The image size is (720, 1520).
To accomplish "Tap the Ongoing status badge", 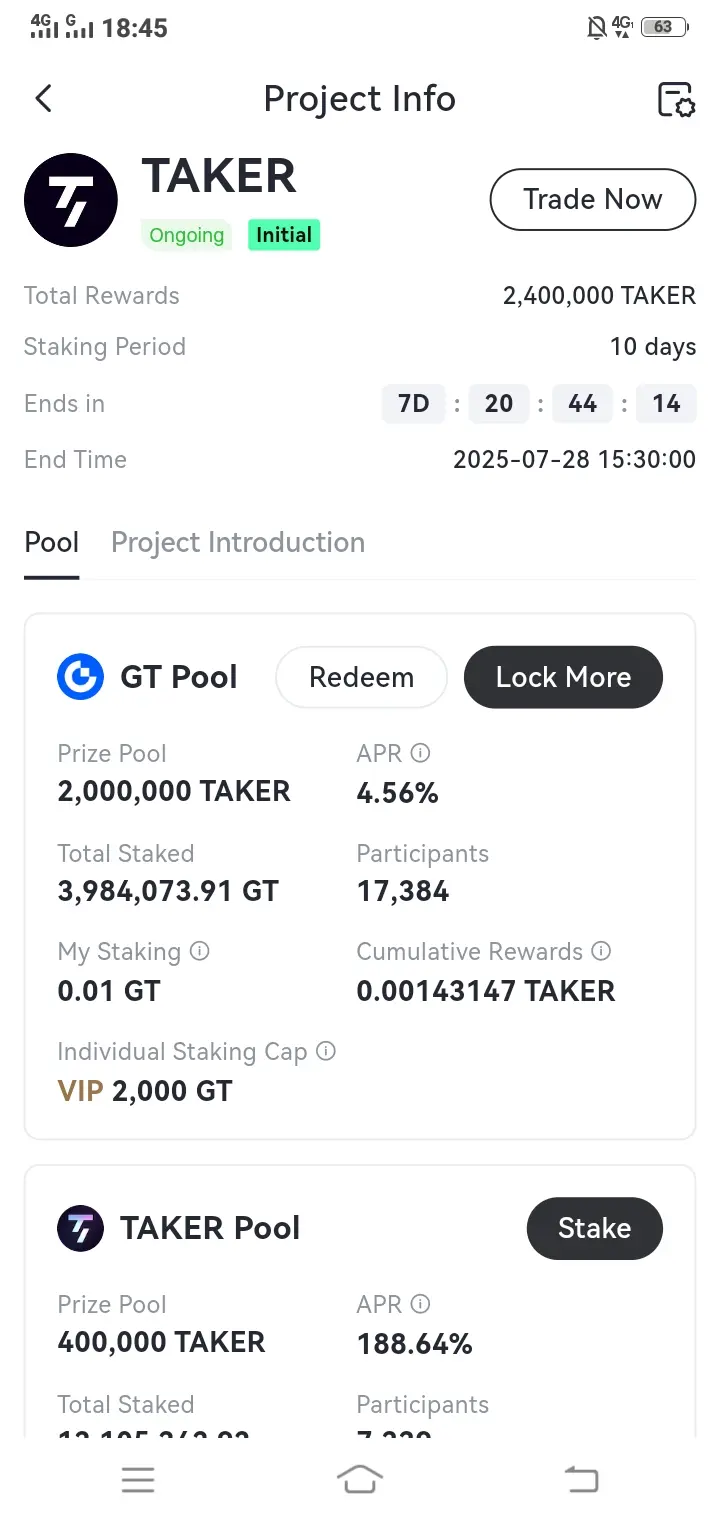I will pyautogui.click(x=186, y=235).
